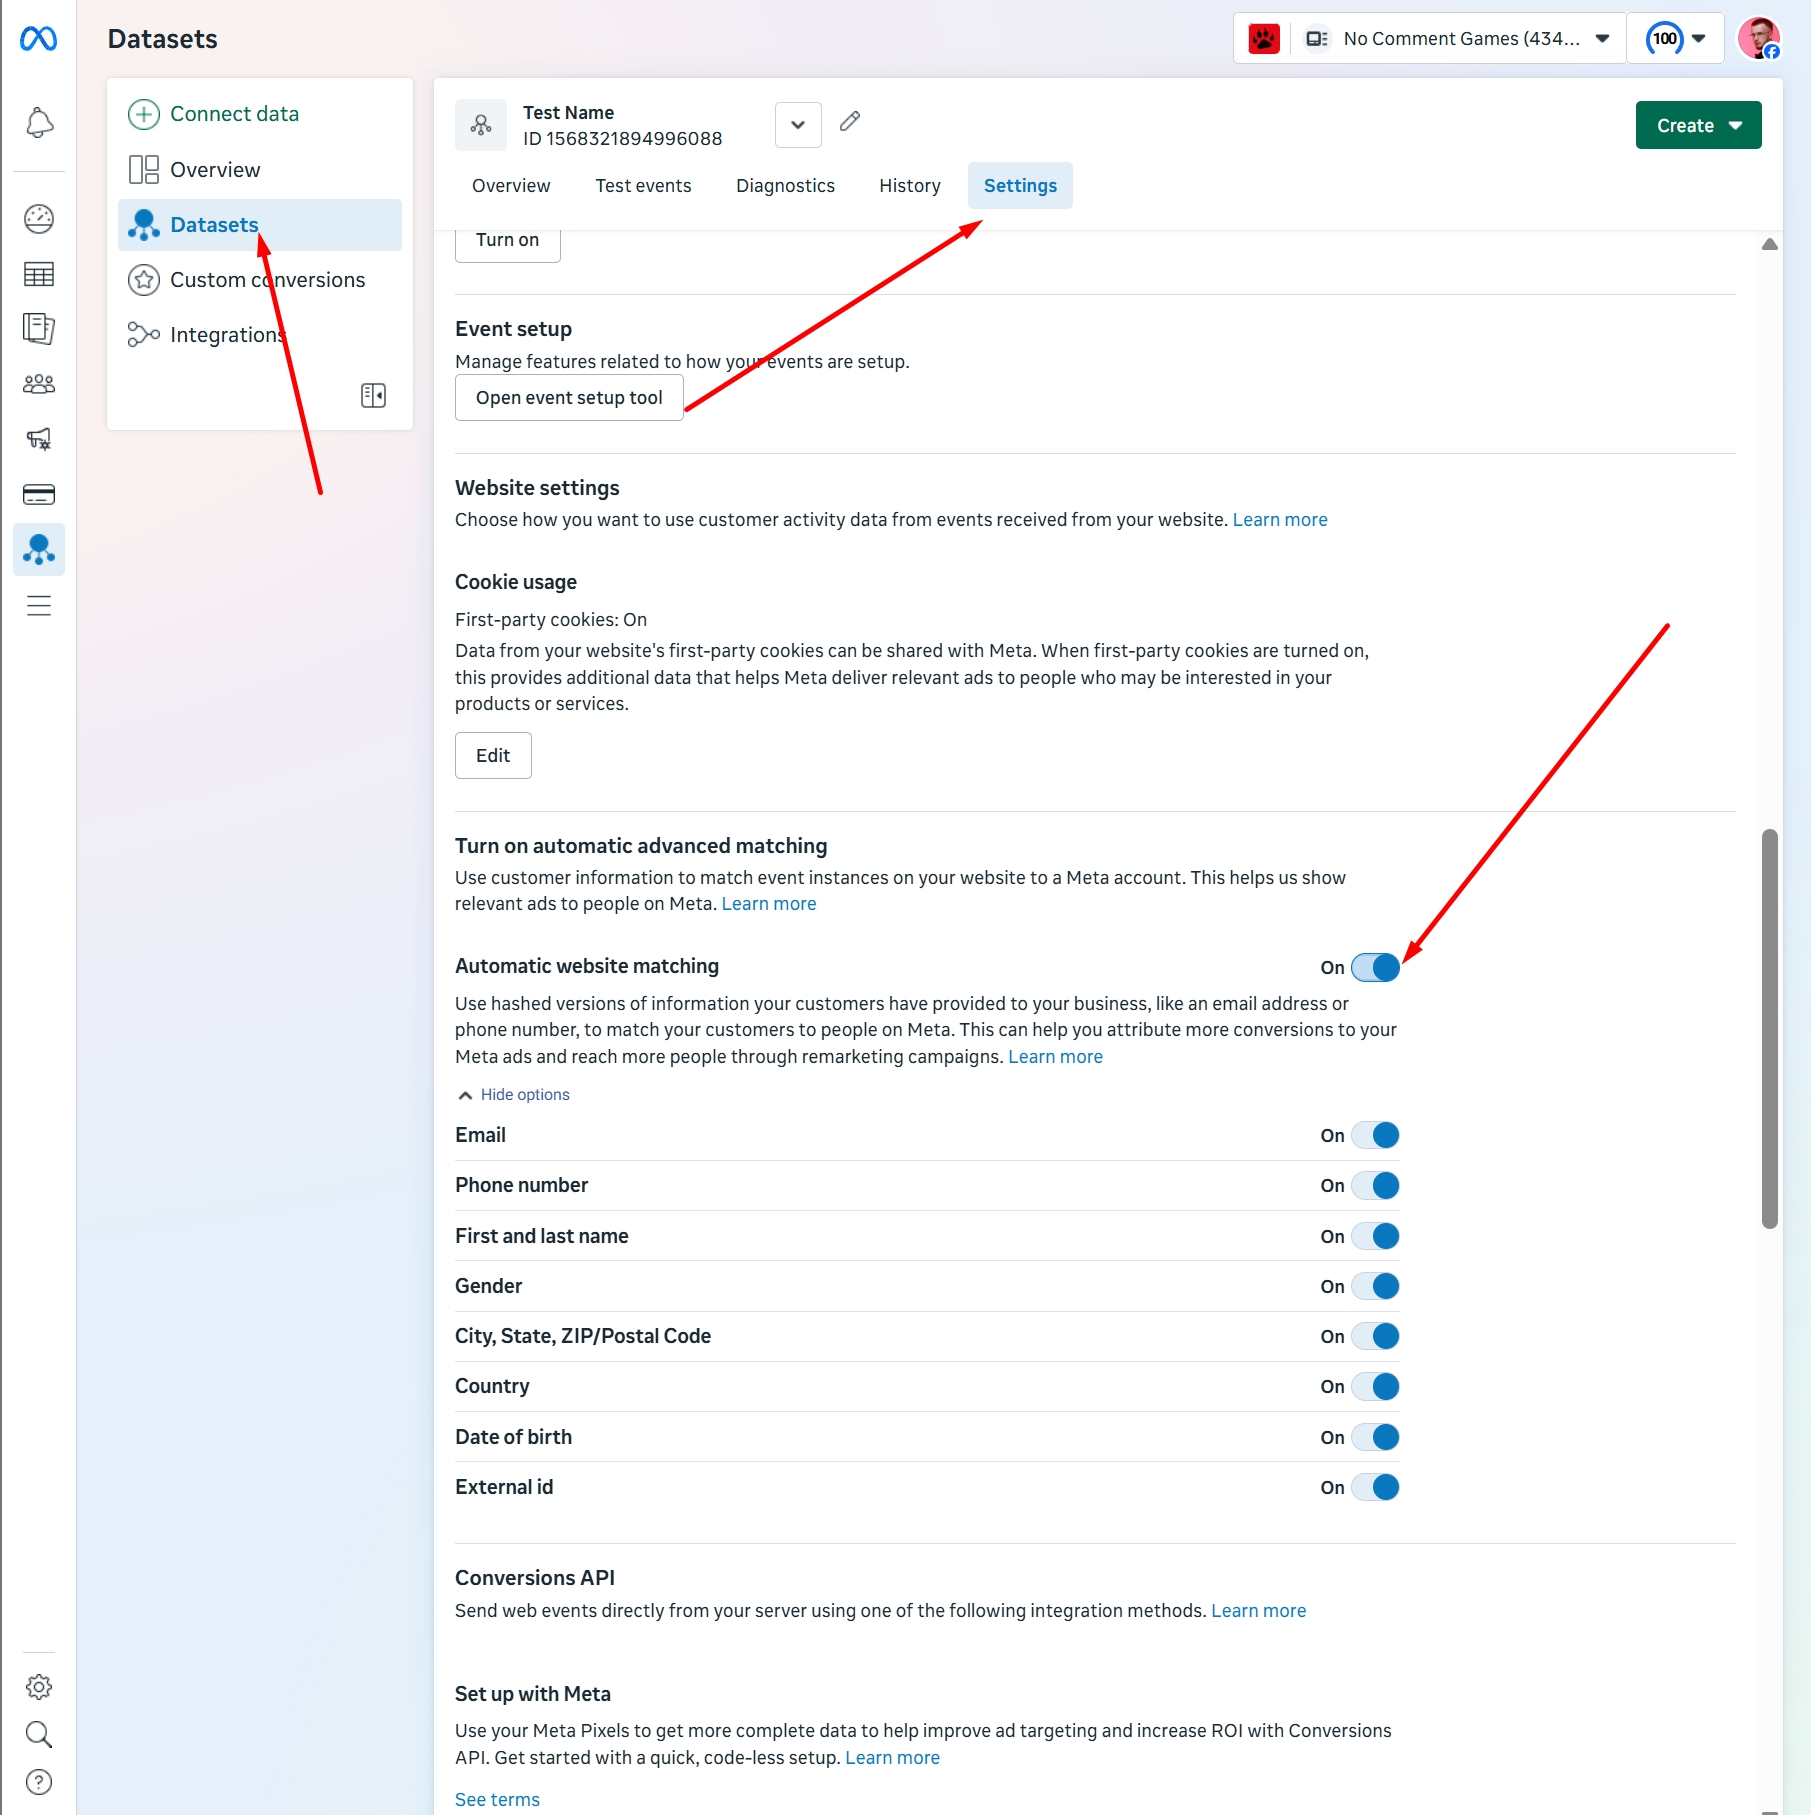Edit dataset name with pencil icon

850,121
